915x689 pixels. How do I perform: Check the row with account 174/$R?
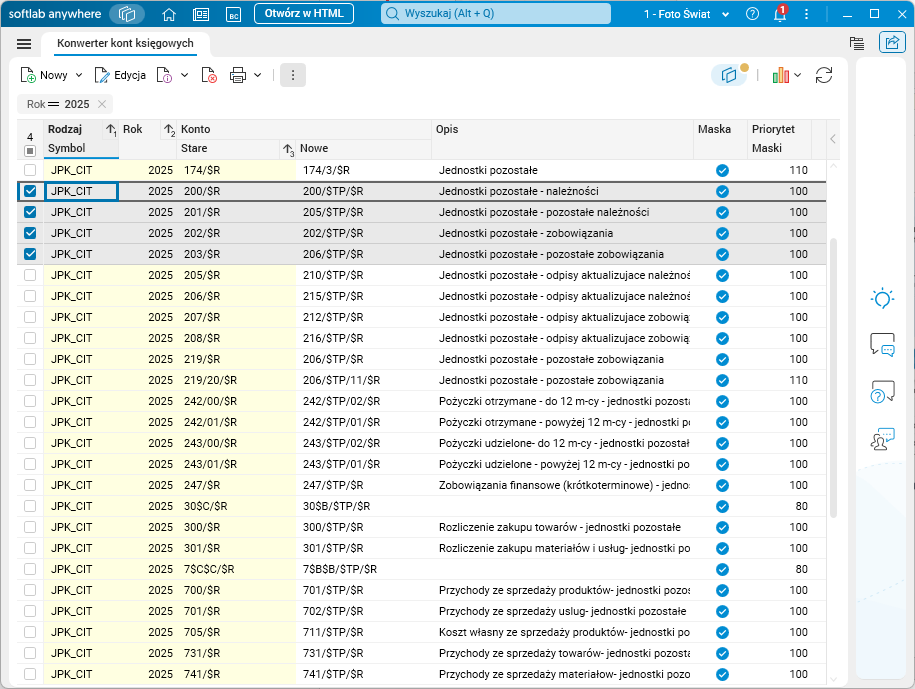tap(30, 170)
